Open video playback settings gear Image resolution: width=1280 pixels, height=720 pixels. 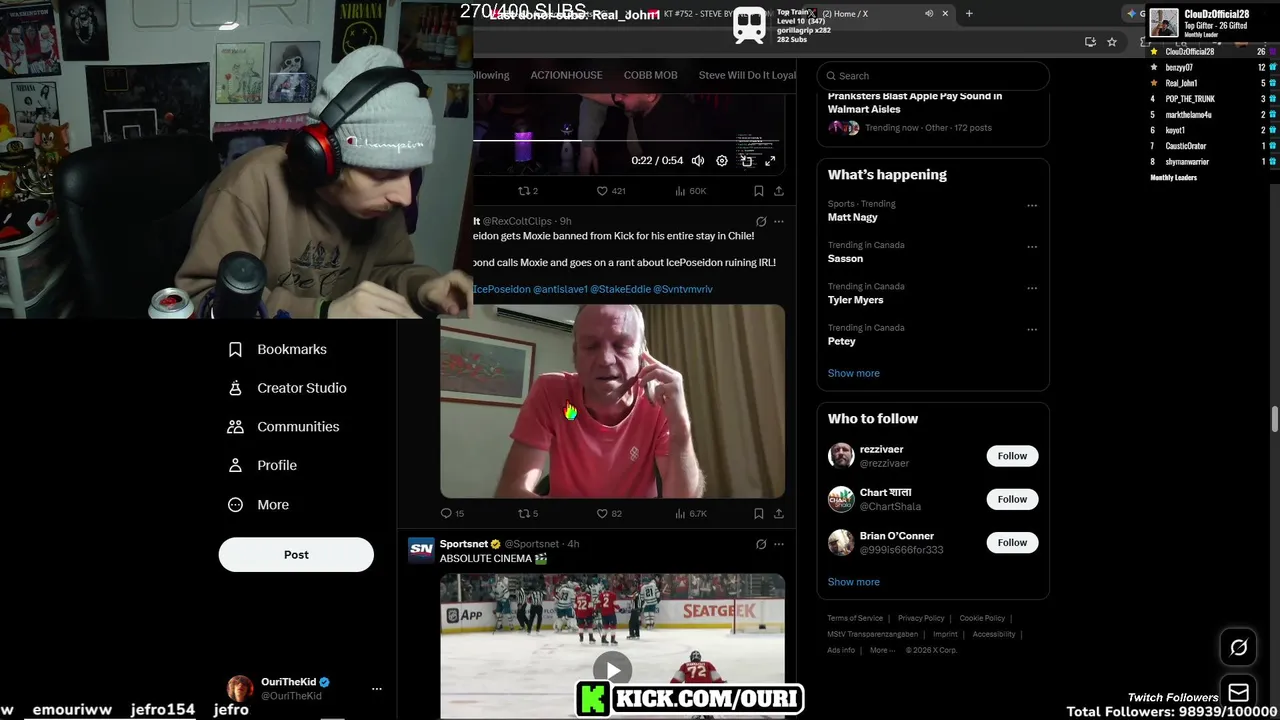coord(722,161)
